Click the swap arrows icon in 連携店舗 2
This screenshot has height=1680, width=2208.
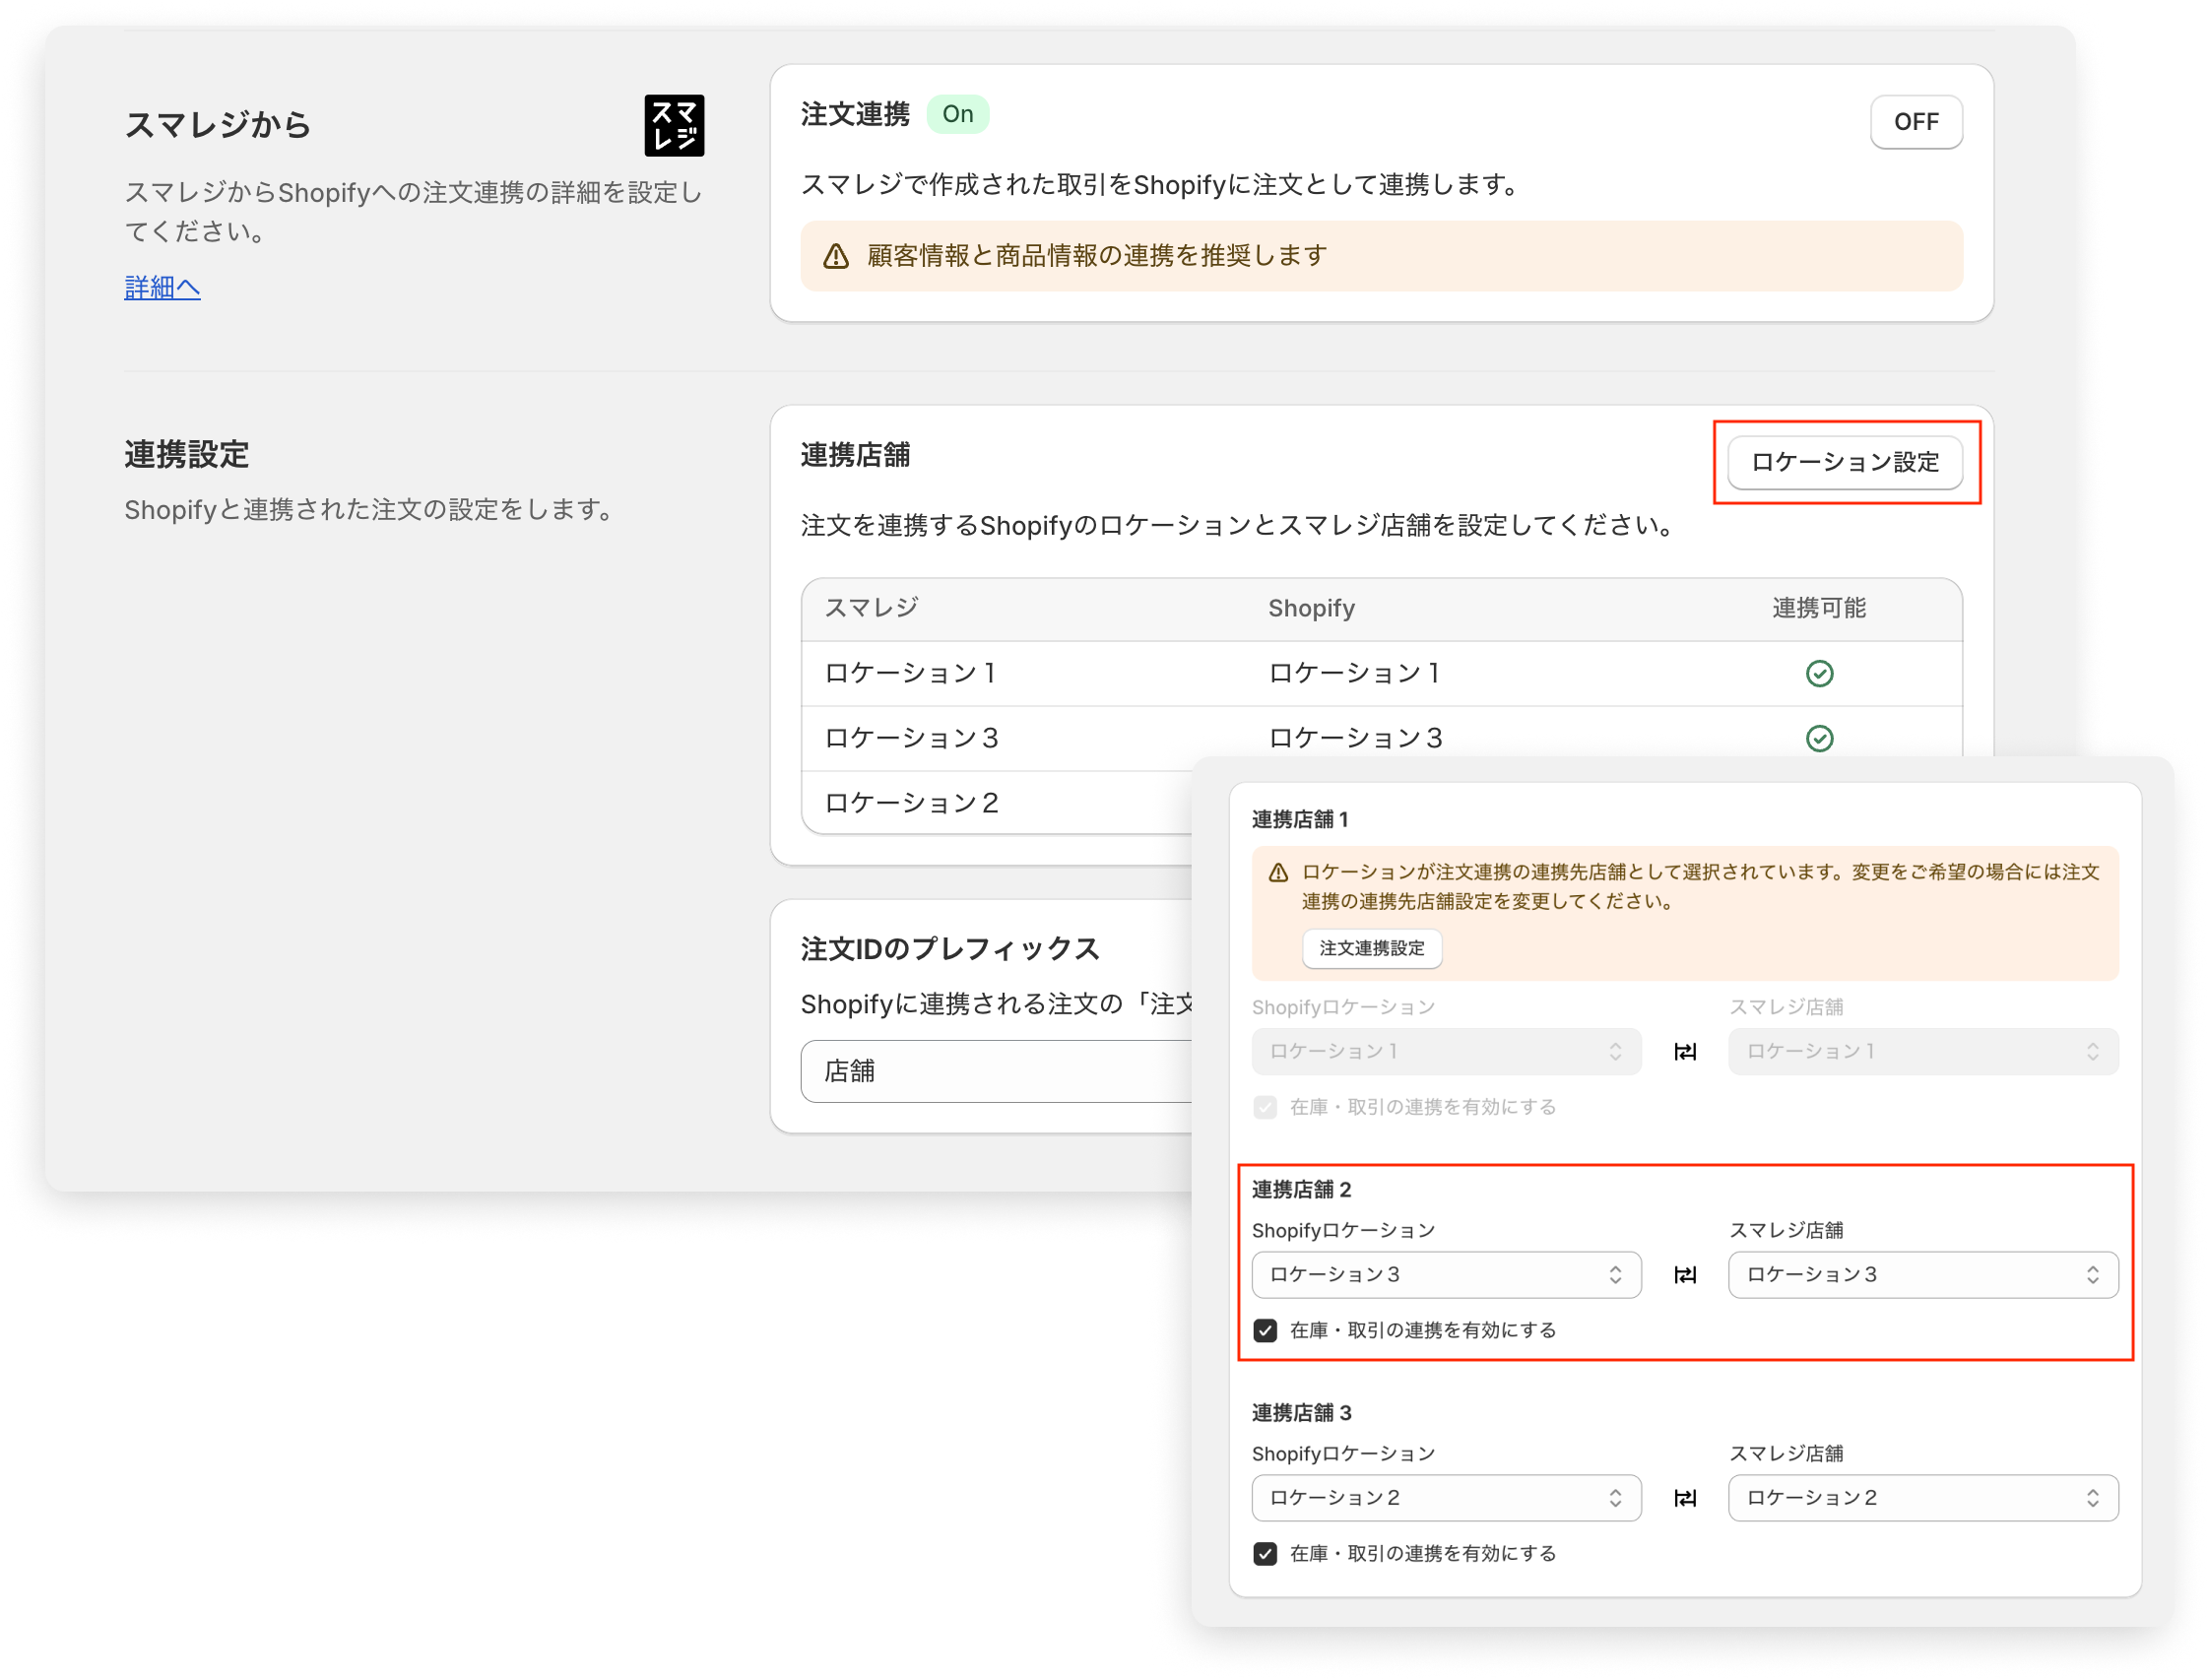click(1685, 1275)
